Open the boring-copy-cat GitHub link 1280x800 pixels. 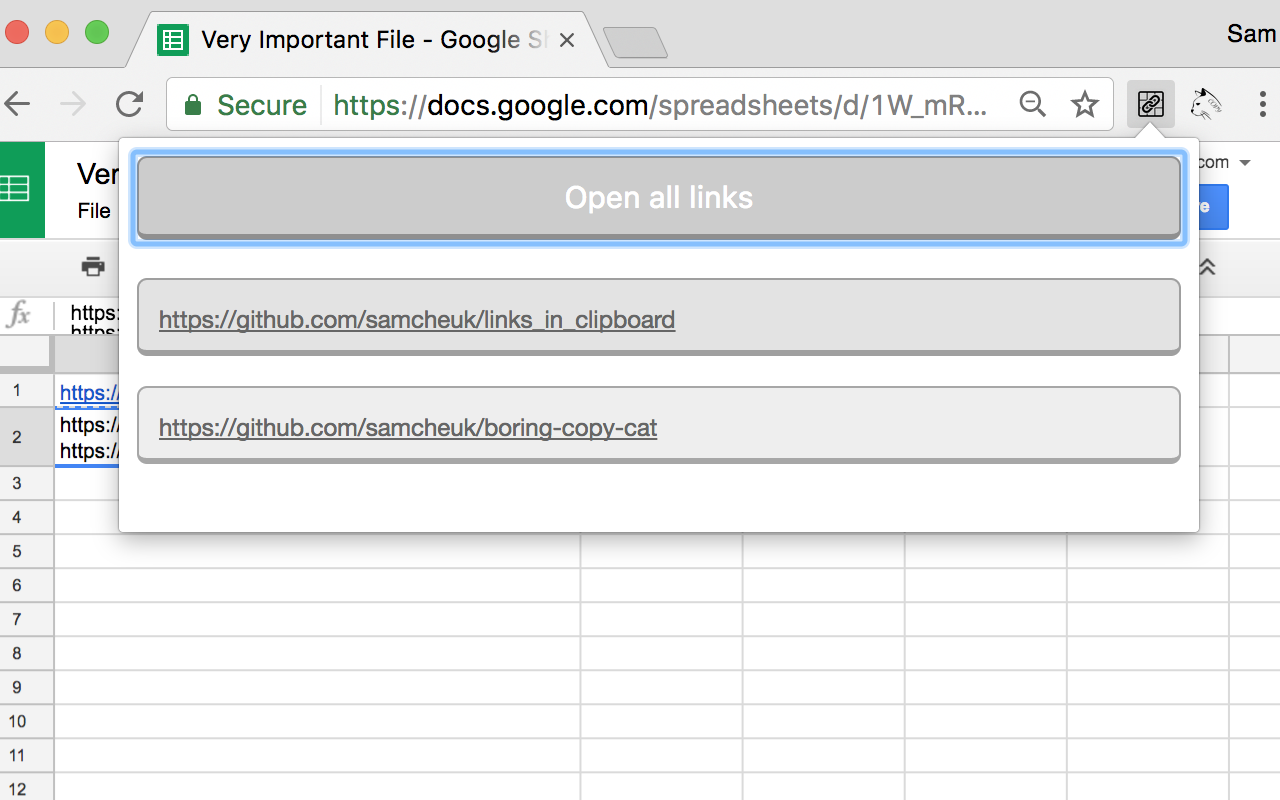408,428
